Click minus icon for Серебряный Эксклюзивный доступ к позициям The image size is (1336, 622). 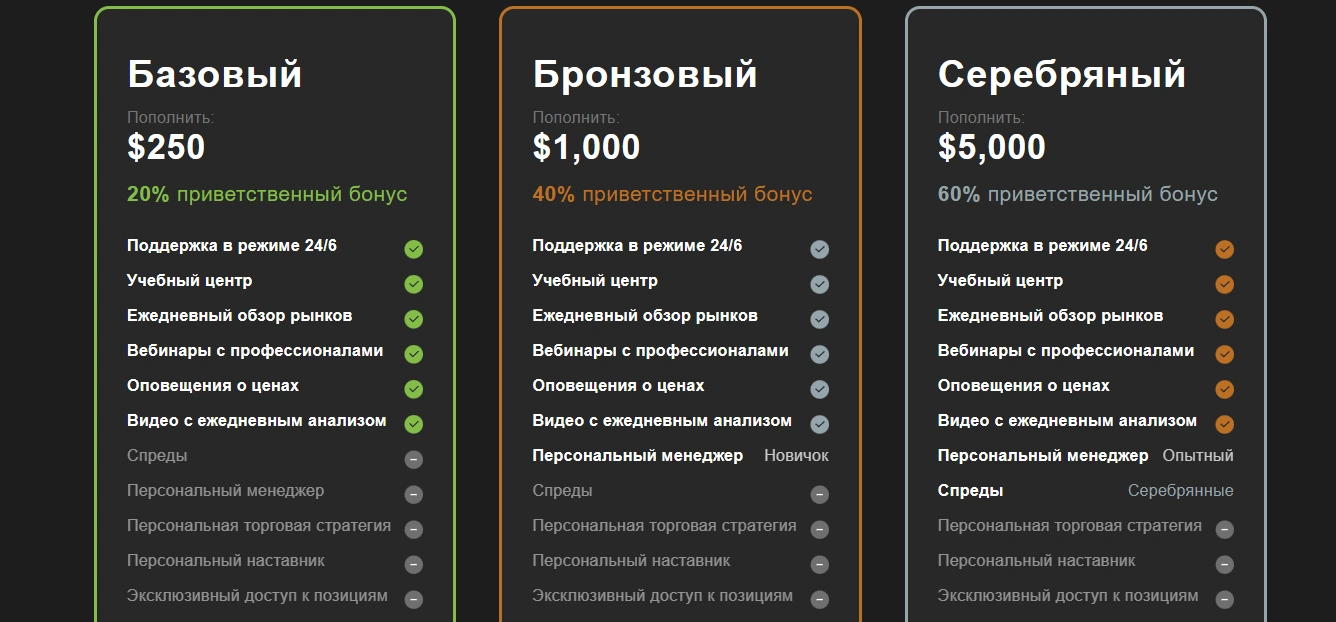coord(1225,599)
